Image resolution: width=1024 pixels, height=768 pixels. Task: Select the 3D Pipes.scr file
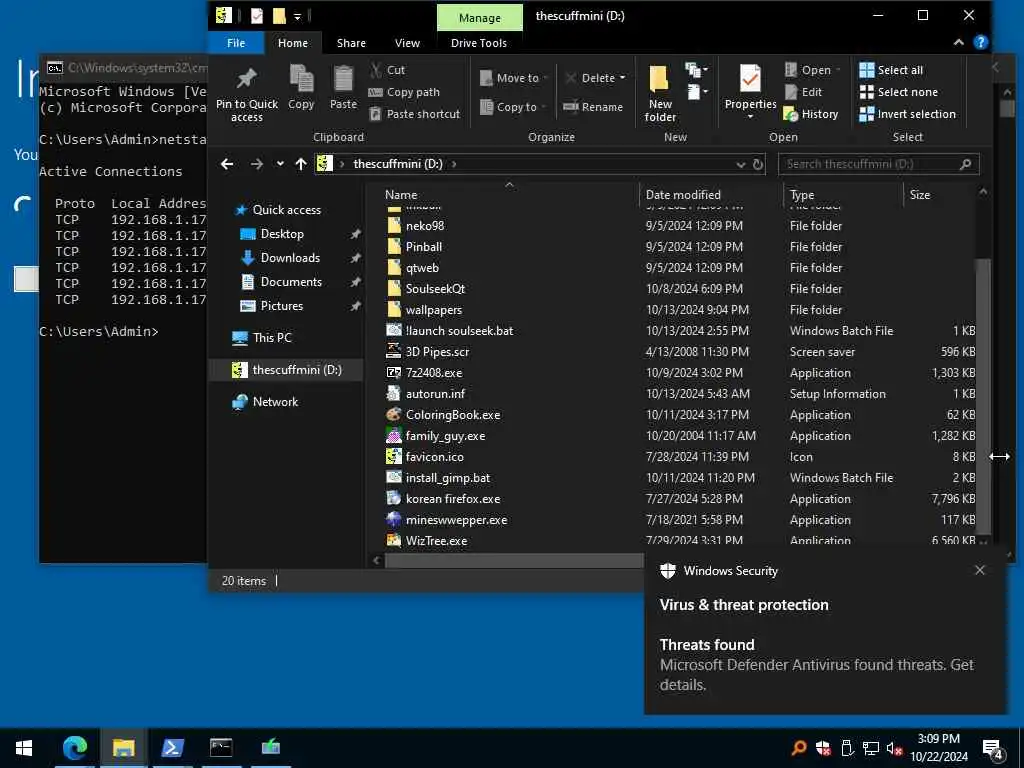[437, 352]
